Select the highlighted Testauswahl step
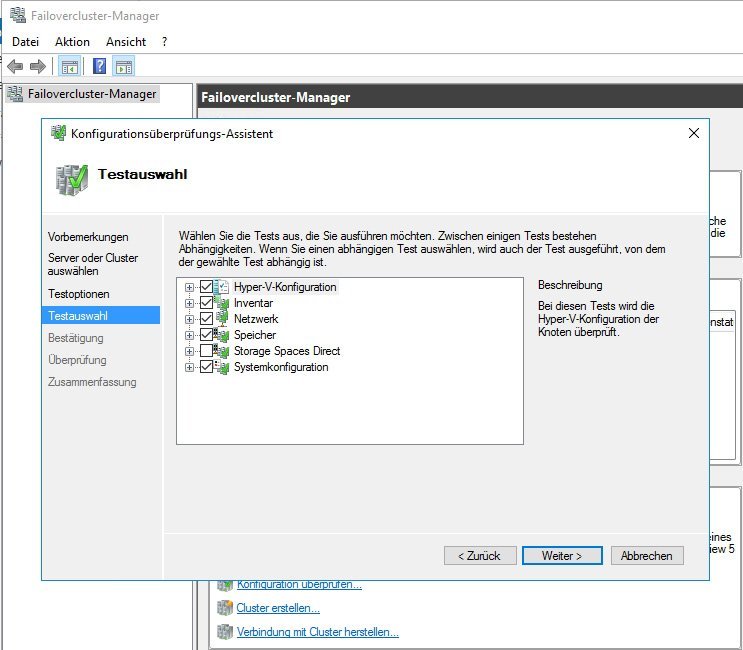The image size is (743, 650). [101, 316]
